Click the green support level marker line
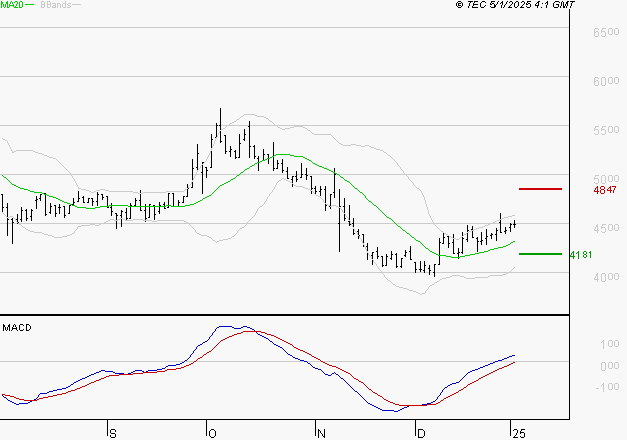627x440 pixels. click(x=540, y=254)
